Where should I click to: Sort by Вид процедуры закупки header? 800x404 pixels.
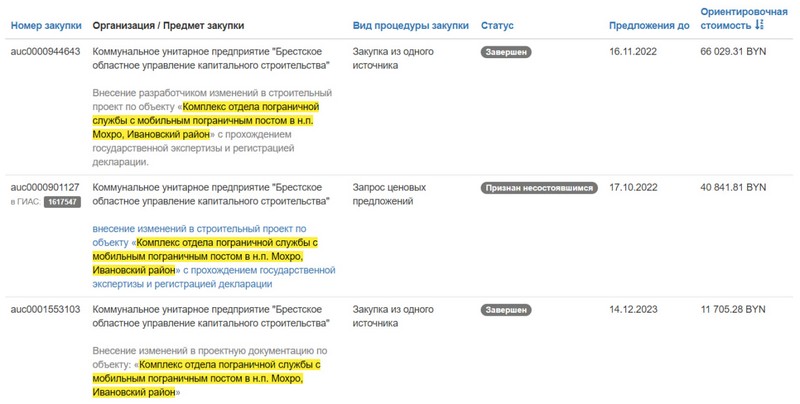pos(410,24)
